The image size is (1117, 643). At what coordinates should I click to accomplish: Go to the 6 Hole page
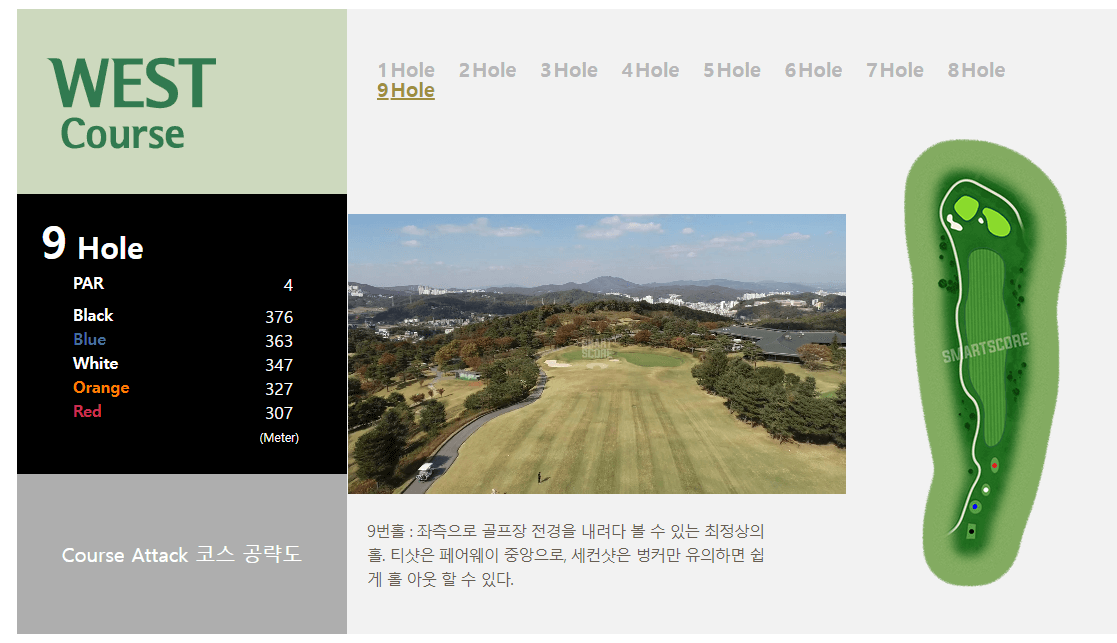coord(813,70)
